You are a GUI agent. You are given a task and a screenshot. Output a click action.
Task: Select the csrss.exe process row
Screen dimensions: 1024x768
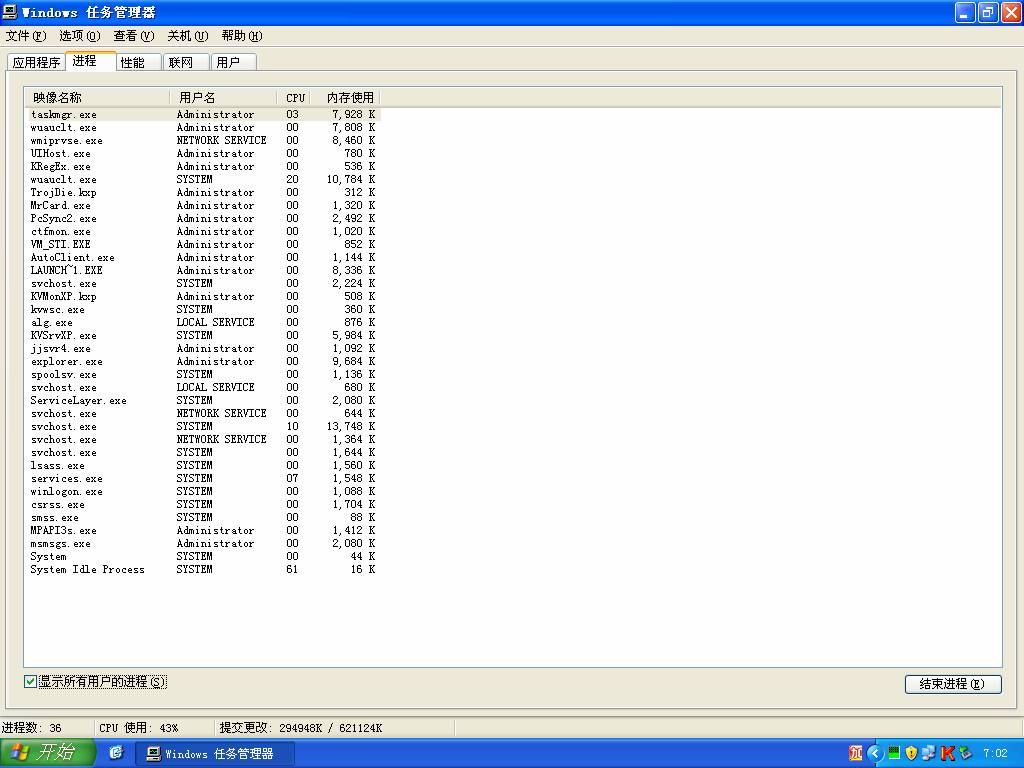coord(203,504)
